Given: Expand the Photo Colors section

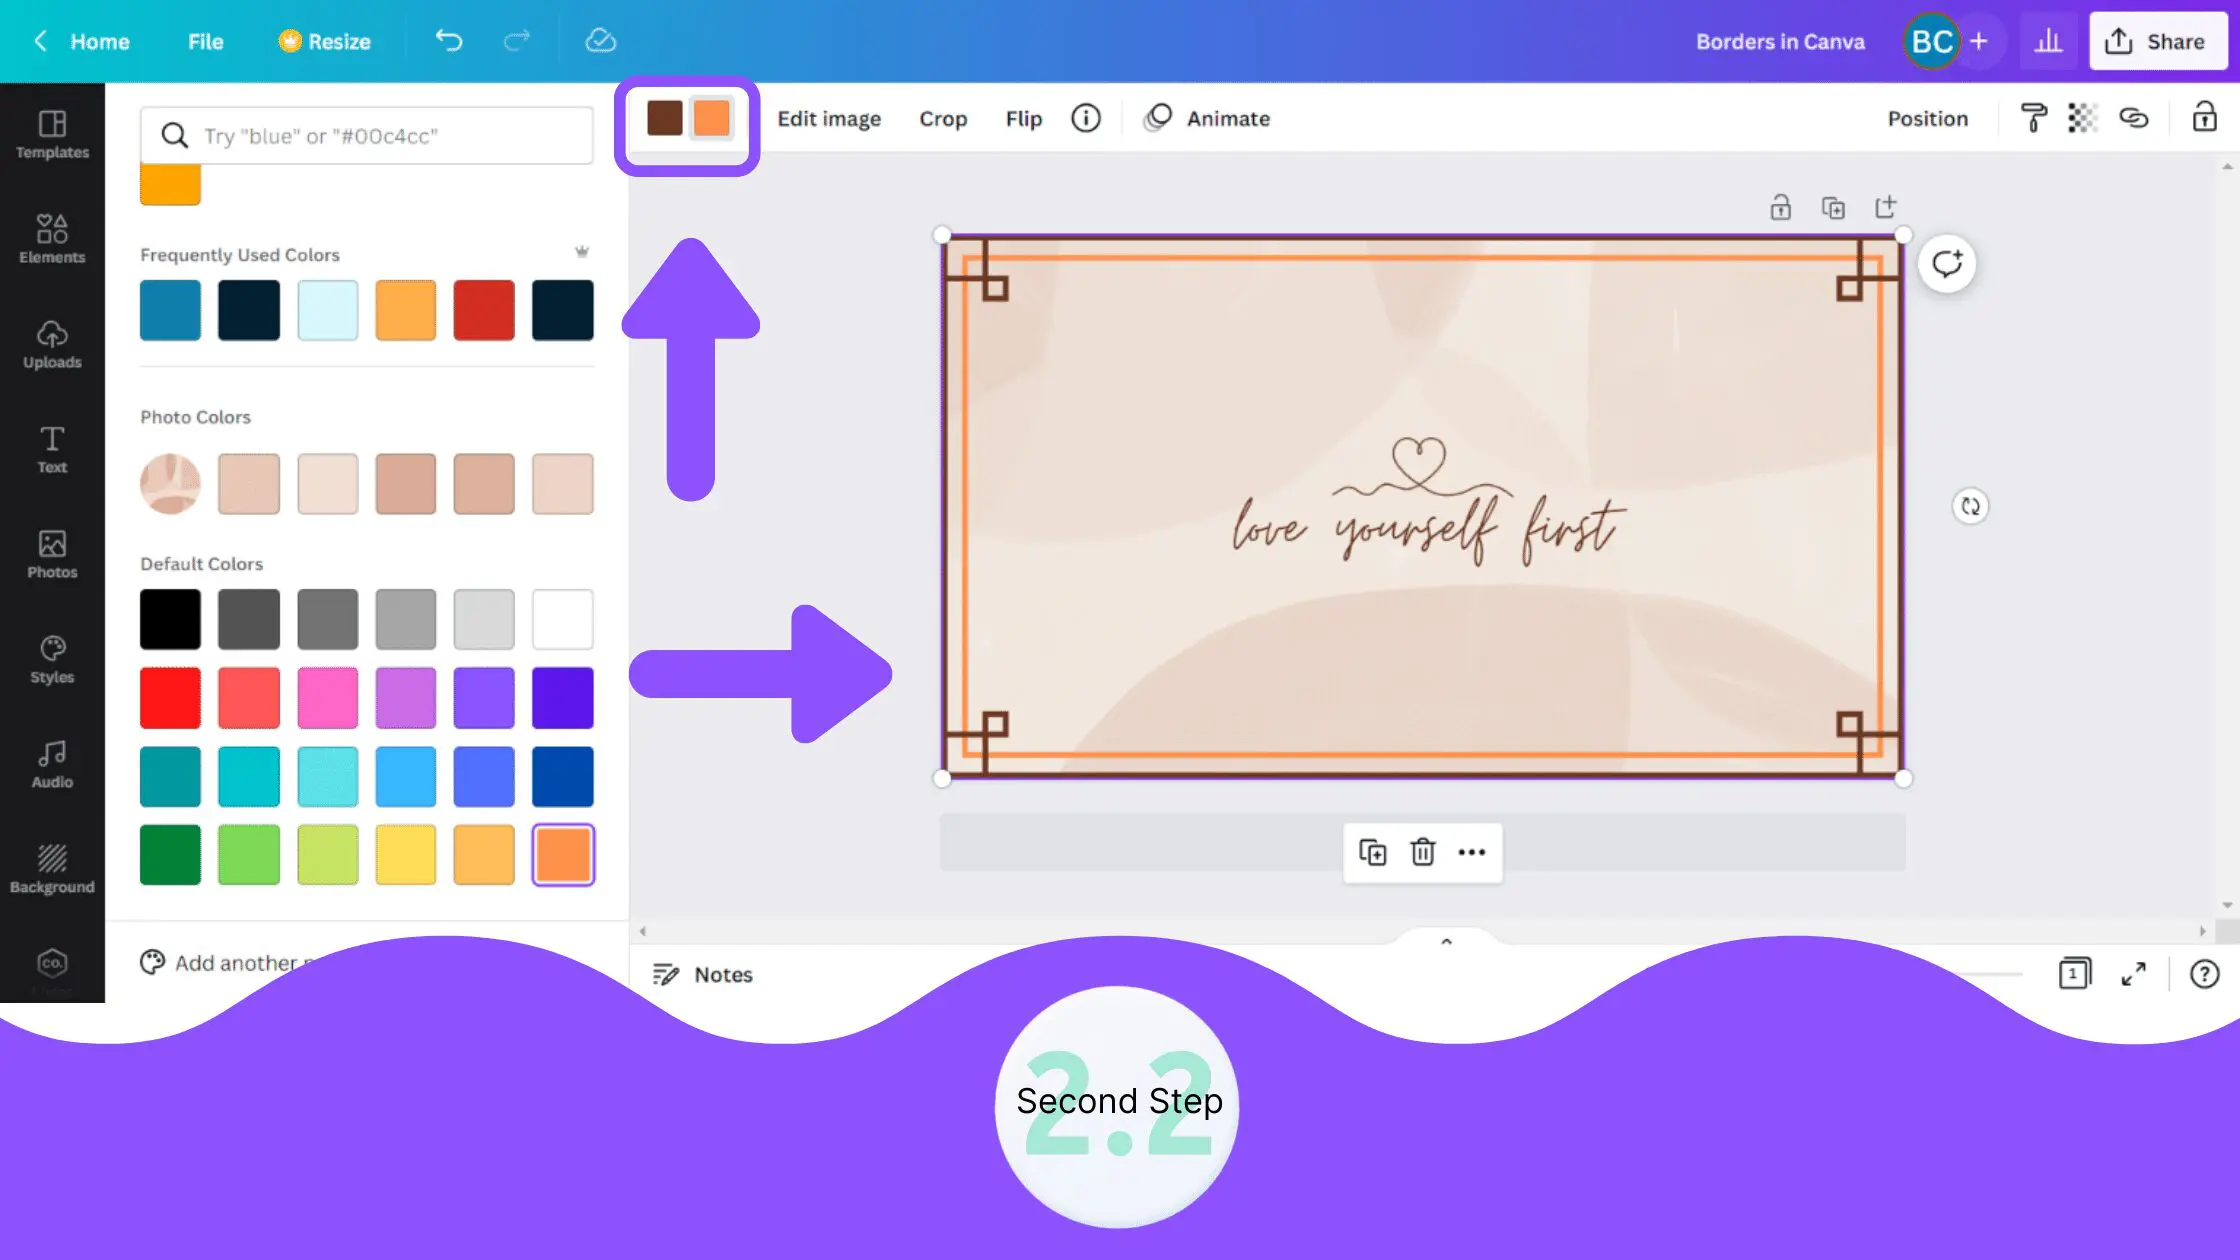Looking at the screenshot, I should (195, 415).
